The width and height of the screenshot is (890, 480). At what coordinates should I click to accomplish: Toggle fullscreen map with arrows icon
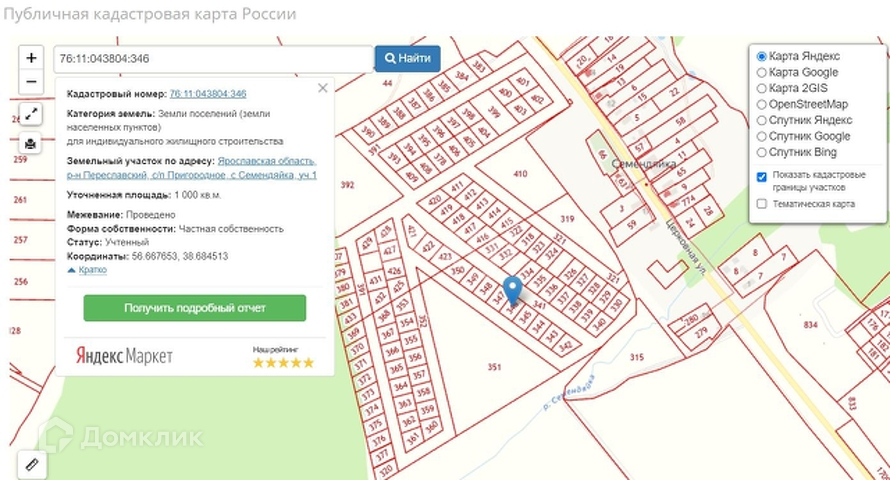[x=31, y=114]
